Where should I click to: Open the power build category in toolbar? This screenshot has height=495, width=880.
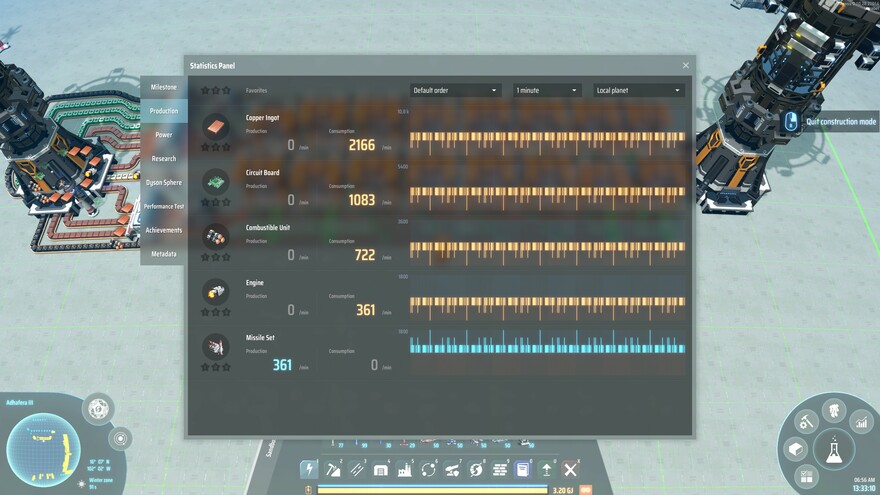(309, 469)
